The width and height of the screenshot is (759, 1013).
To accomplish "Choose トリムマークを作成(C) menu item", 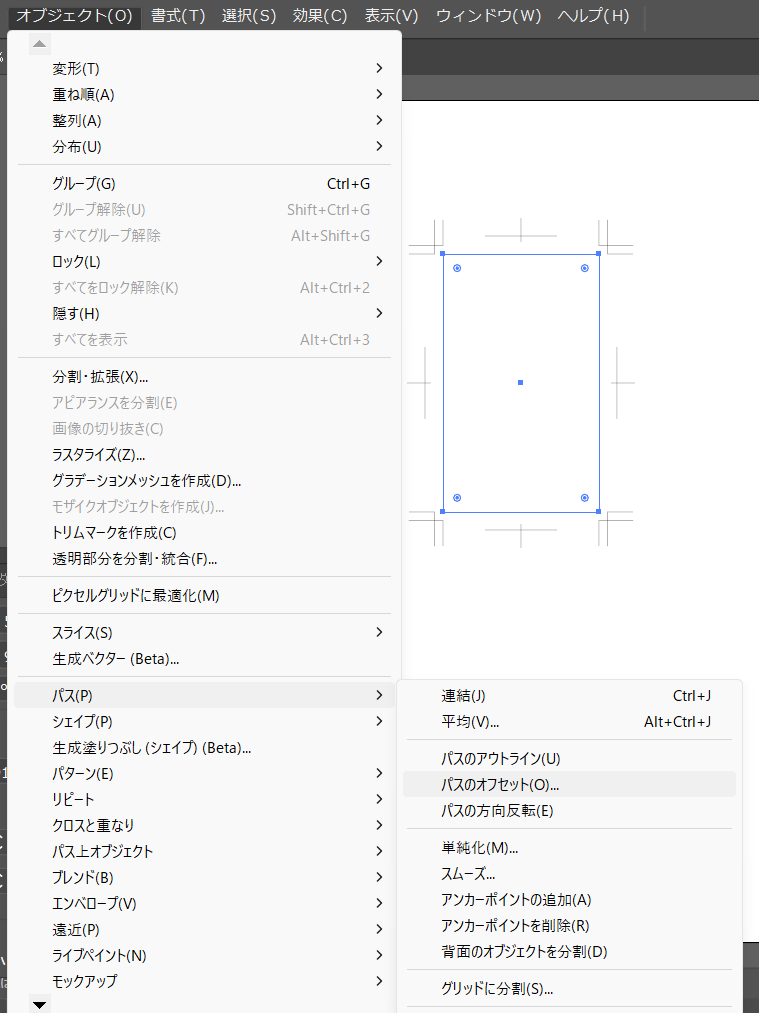I will pyautogui.click(x=114, y=533).
